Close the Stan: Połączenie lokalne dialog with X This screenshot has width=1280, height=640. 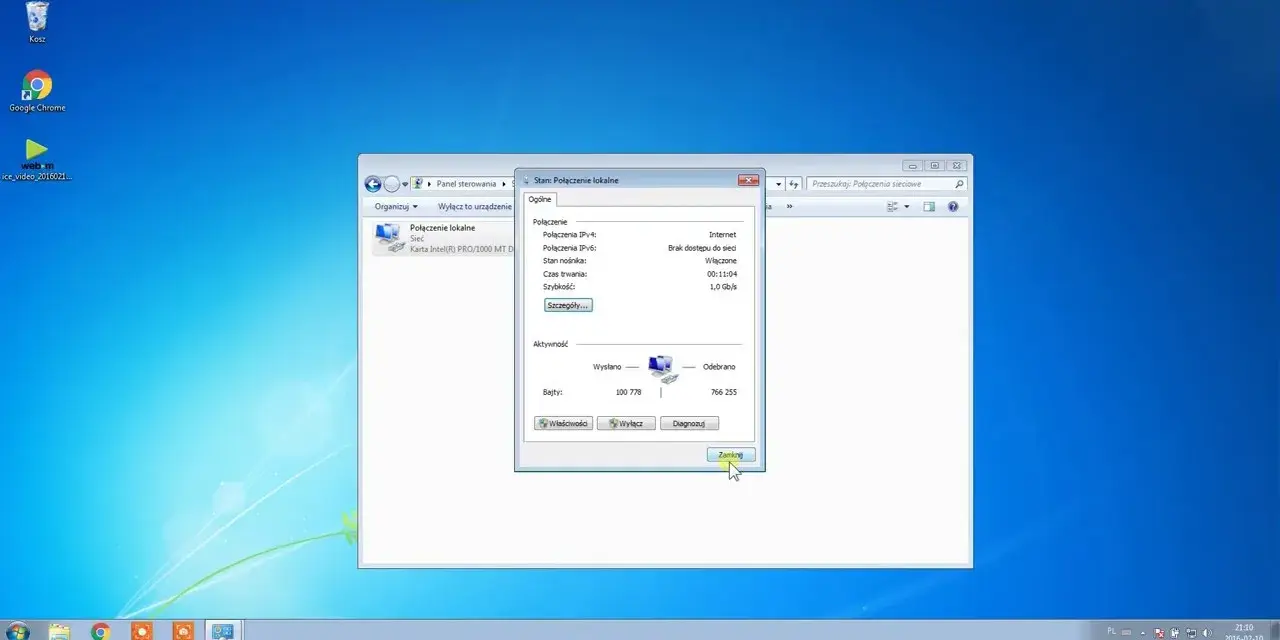[748, 180]
